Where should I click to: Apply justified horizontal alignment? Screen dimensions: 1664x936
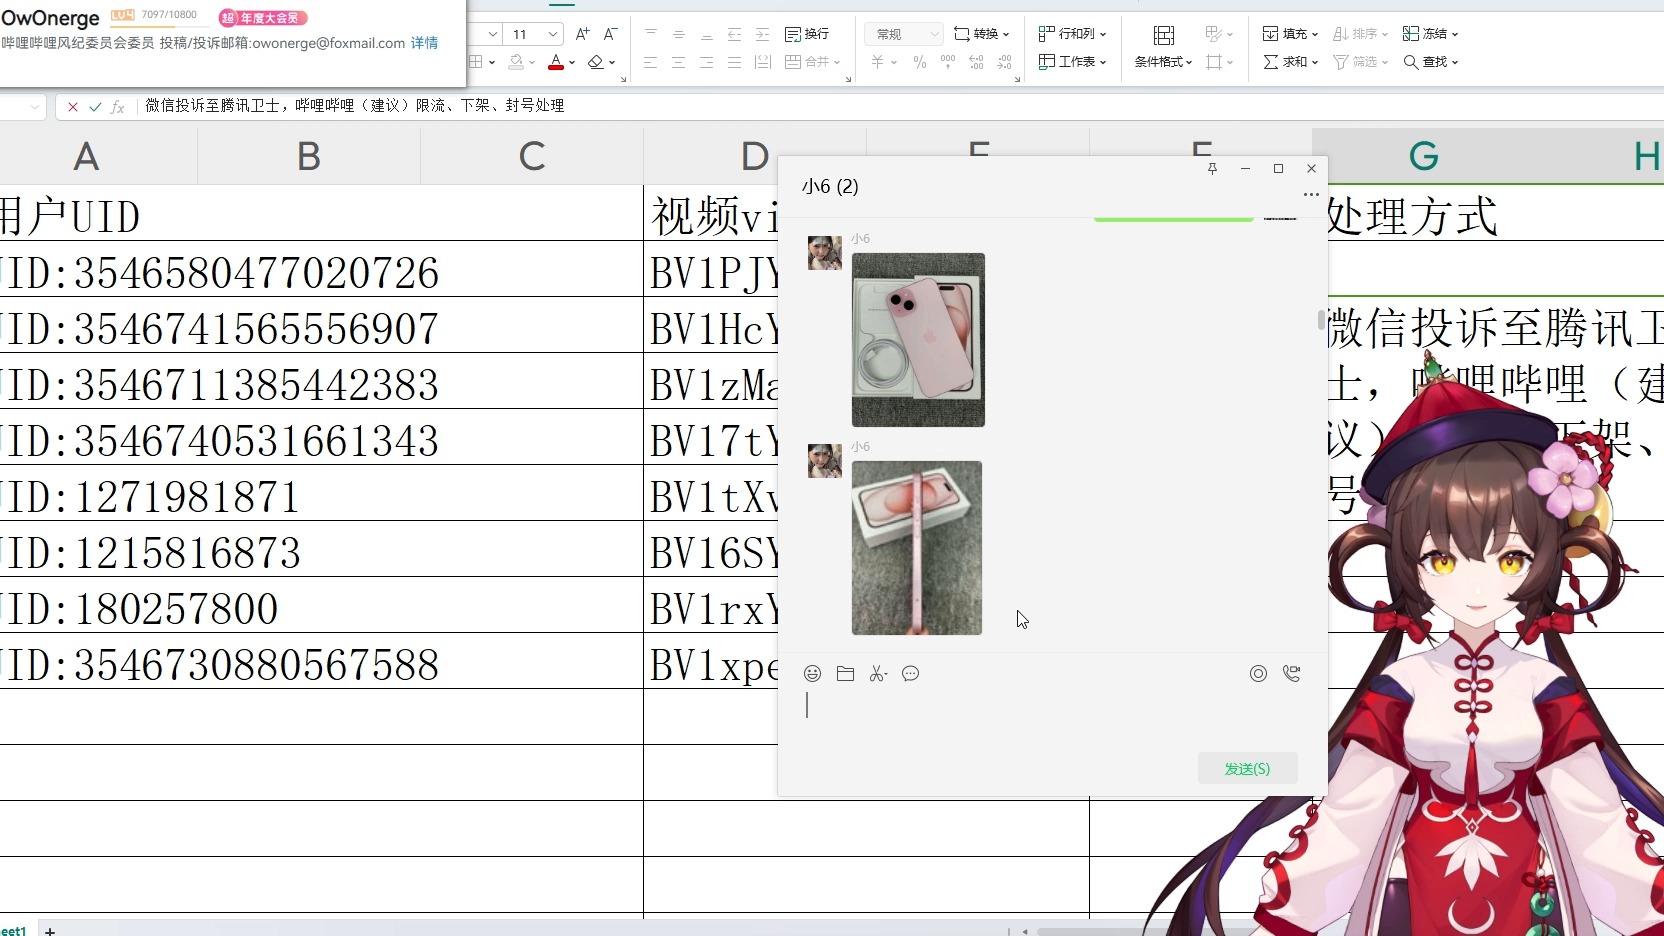pos(735,62)
